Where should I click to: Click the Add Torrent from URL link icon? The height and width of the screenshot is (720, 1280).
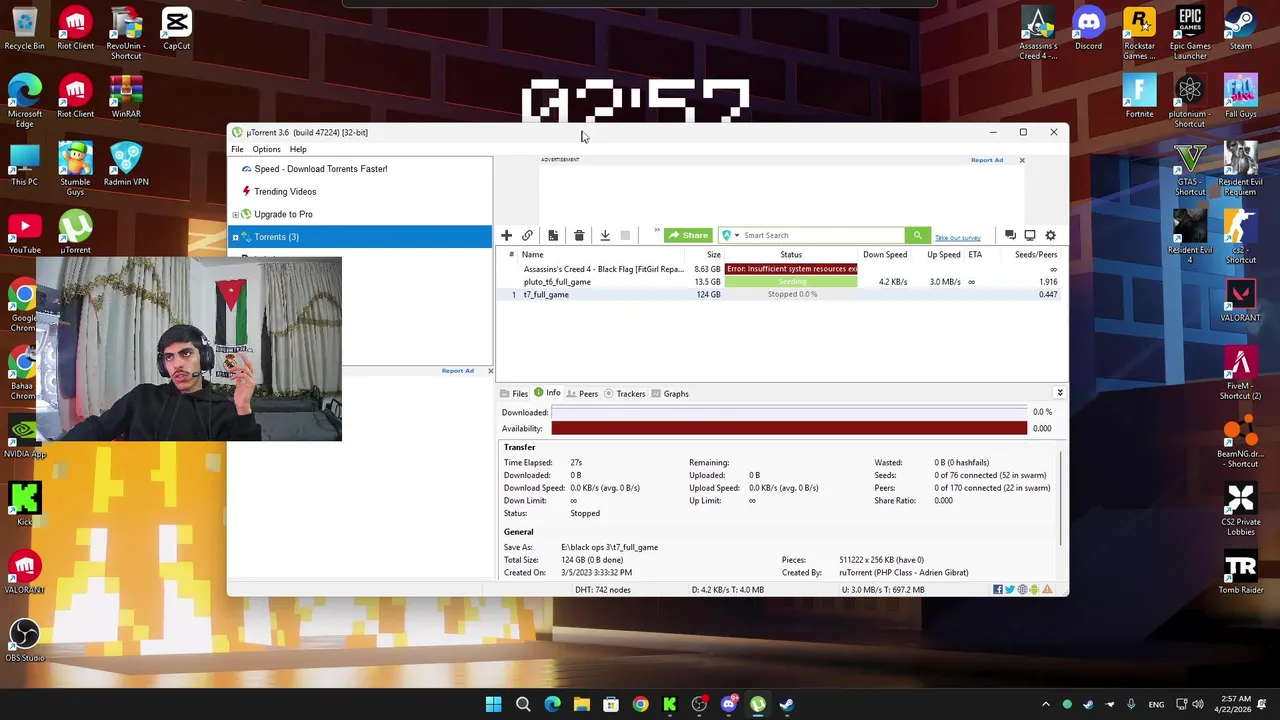point(527,235)
